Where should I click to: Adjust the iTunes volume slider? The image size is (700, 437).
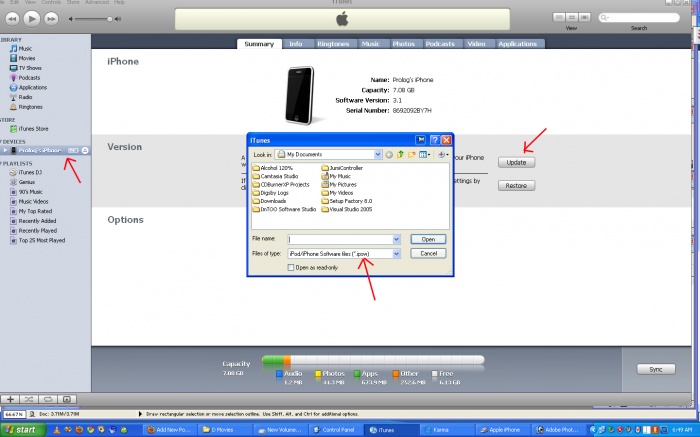point(93,19)
